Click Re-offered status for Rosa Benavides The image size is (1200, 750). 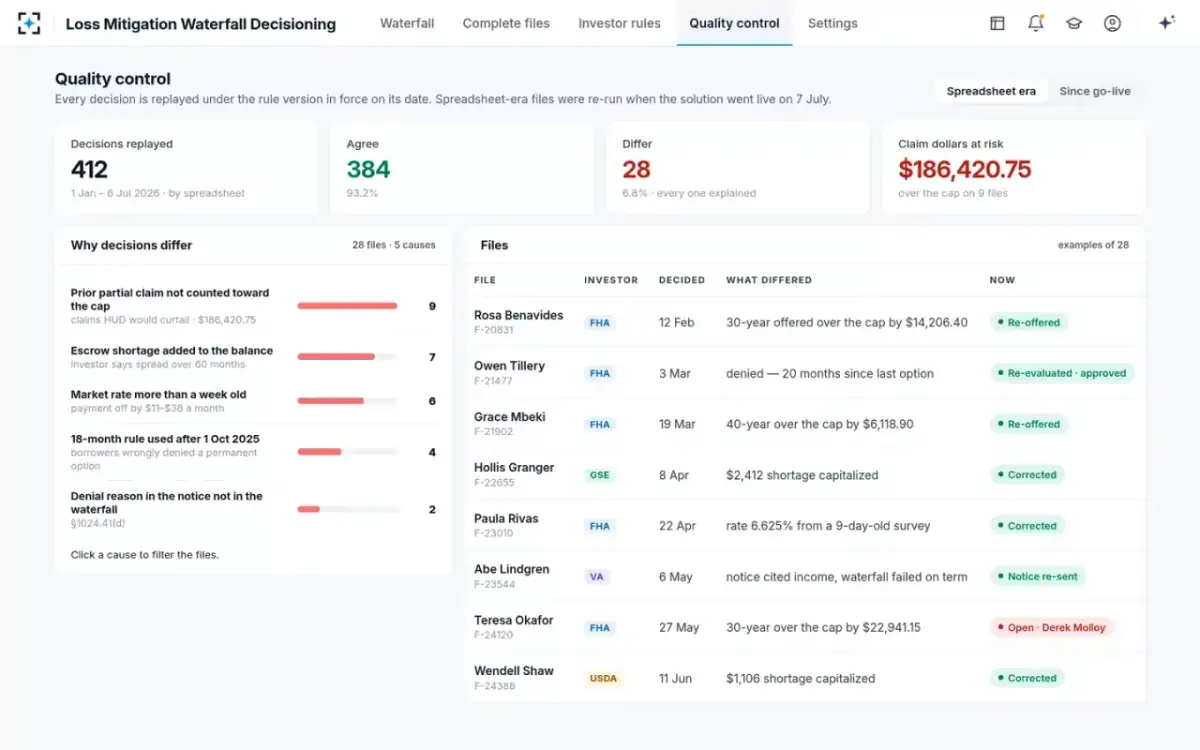coord(1029,323)
